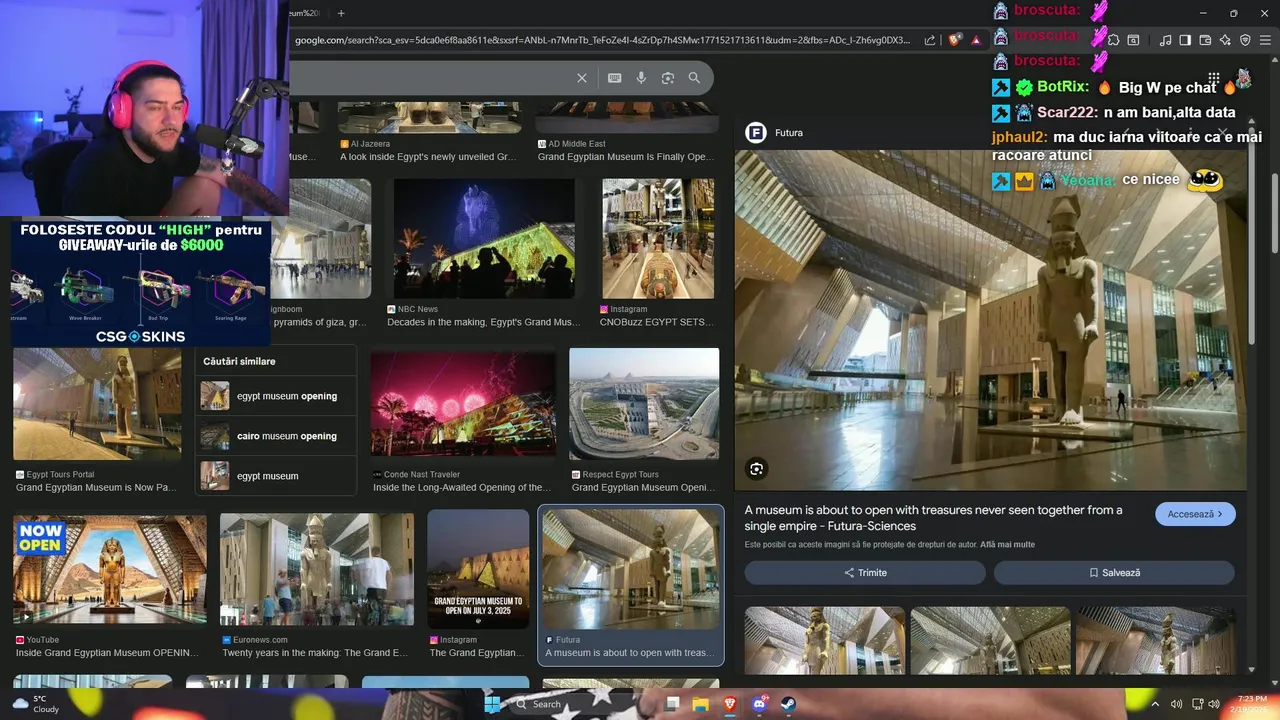Open Respect Egypt Tours aerial thumbnail
Image resolution: width=1280 pixels, height=720 pixels.
(x=644, y=404)
